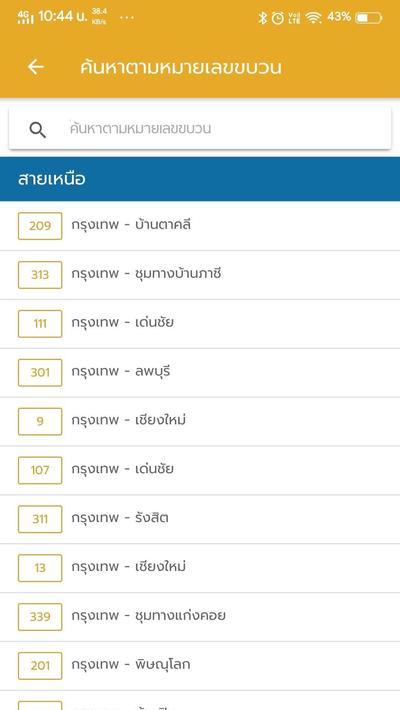
Task: Tap the magnifier search icon
Action: click(x=38, y=130)
